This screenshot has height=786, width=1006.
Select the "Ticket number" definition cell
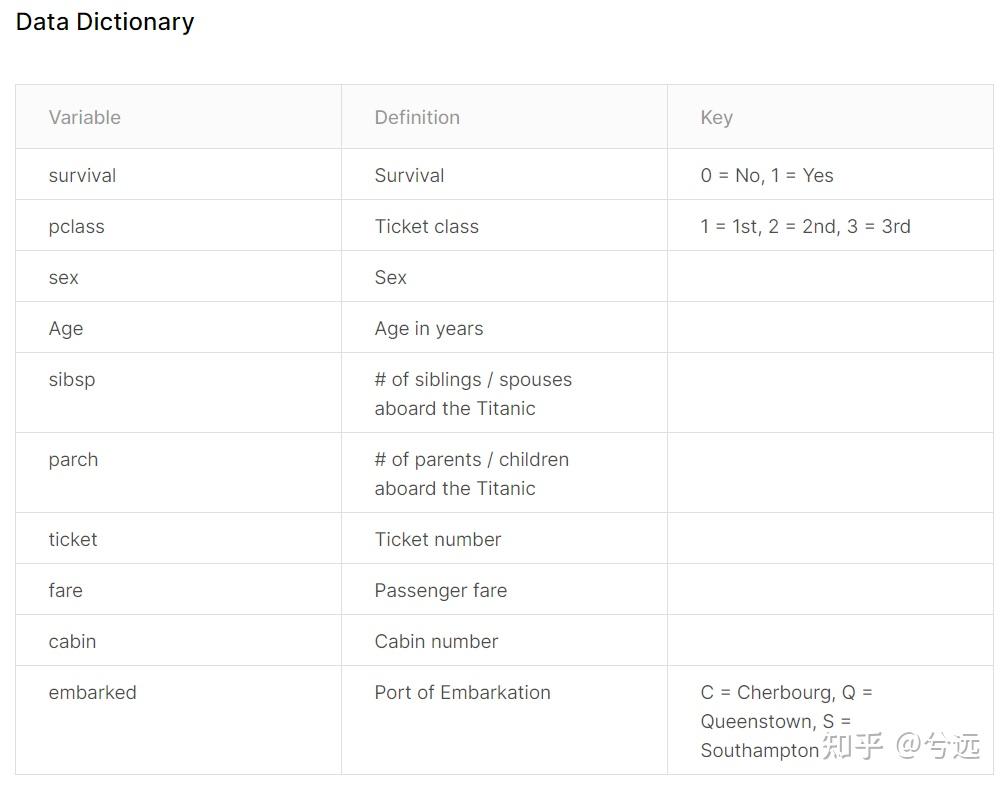click(x=437, y=539)
